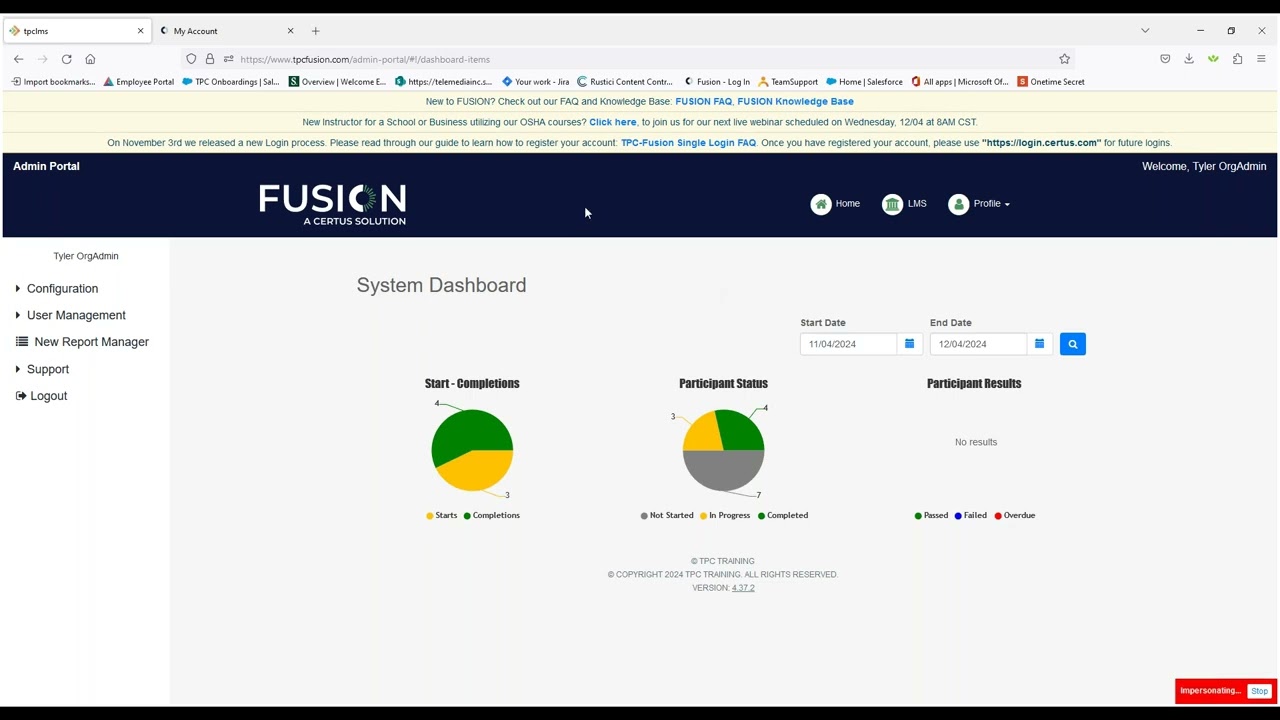Image resolution: width=1280 pixels, height=720 pixels.
Task: Open the LMS building icon
Action: (892, 204)
